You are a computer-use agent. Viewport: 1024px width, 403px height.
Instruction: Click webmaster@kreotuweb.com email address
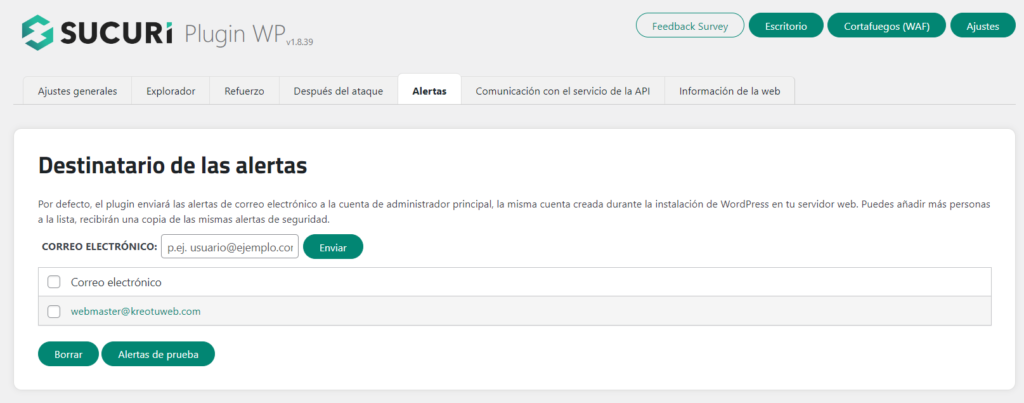point(135,312)
